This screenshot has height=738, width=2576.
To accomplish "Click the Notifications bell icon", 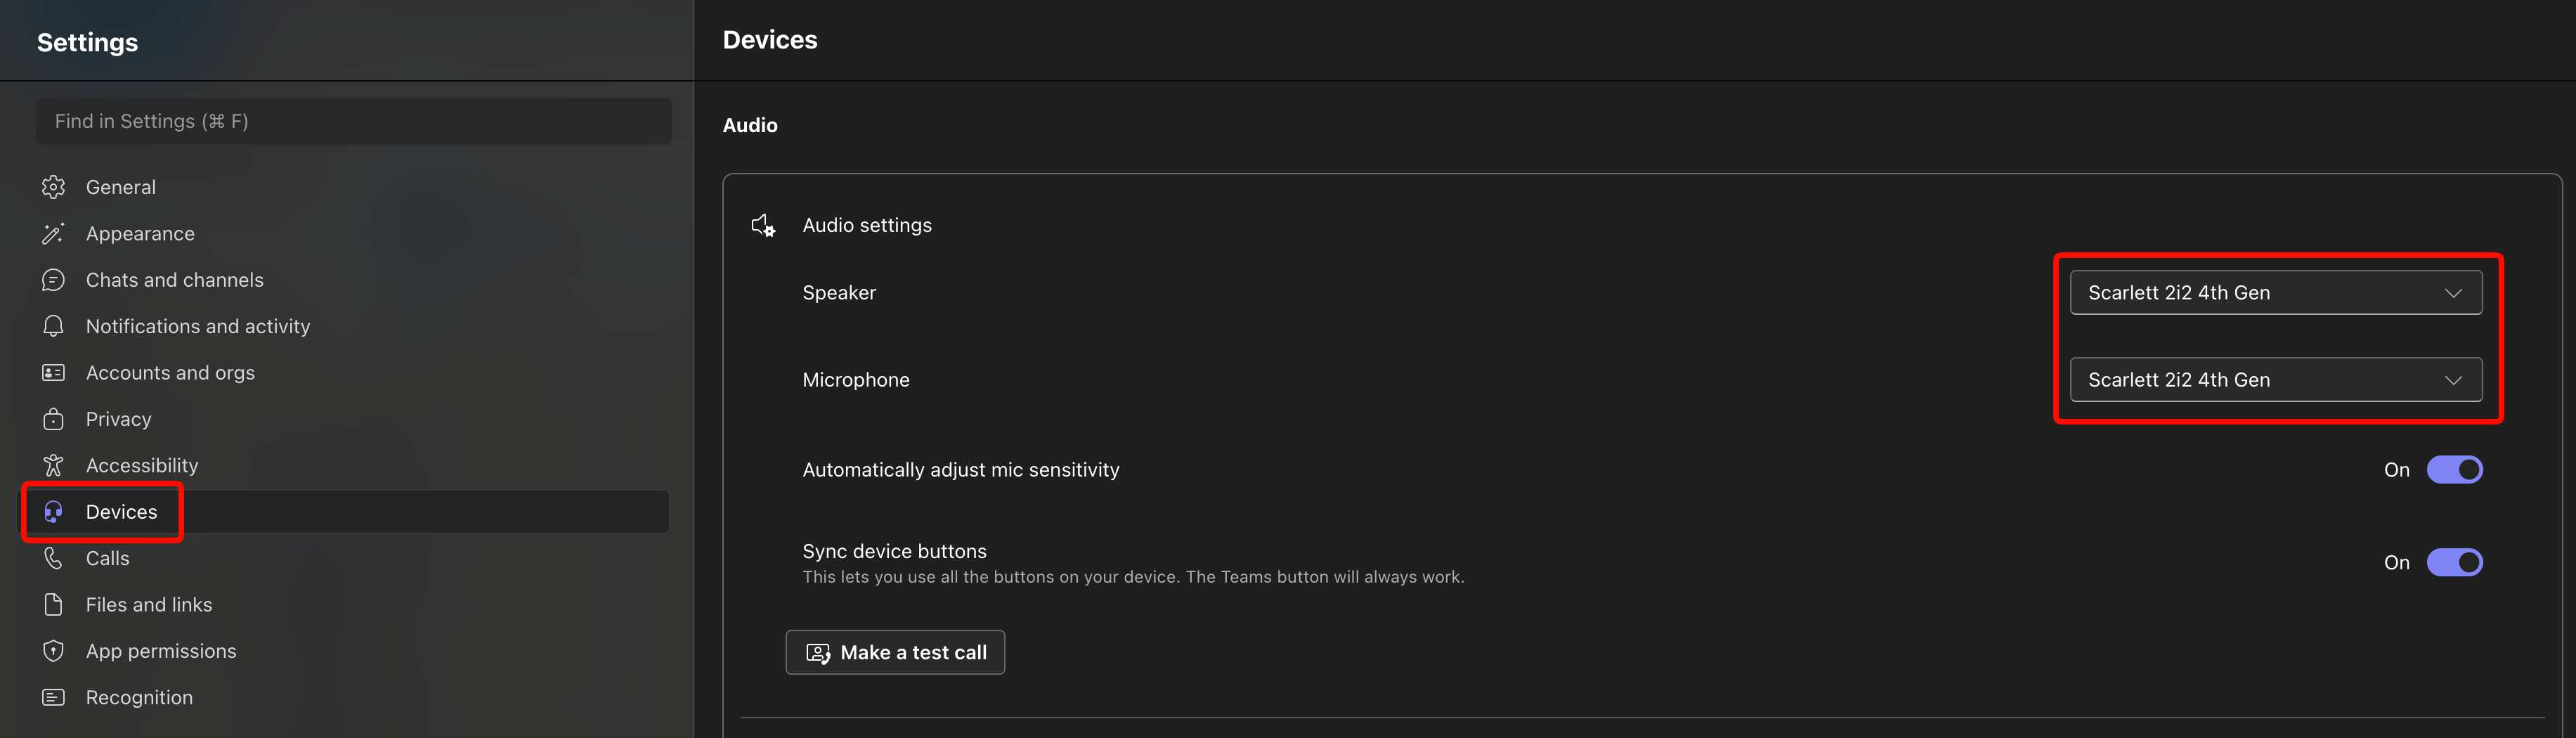I will tap(53, 326).
